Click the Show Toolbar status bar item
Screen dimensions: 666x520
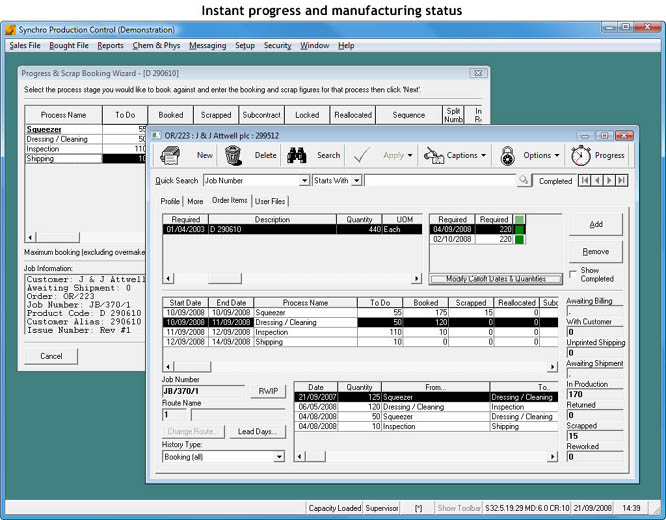coord(459,508)
